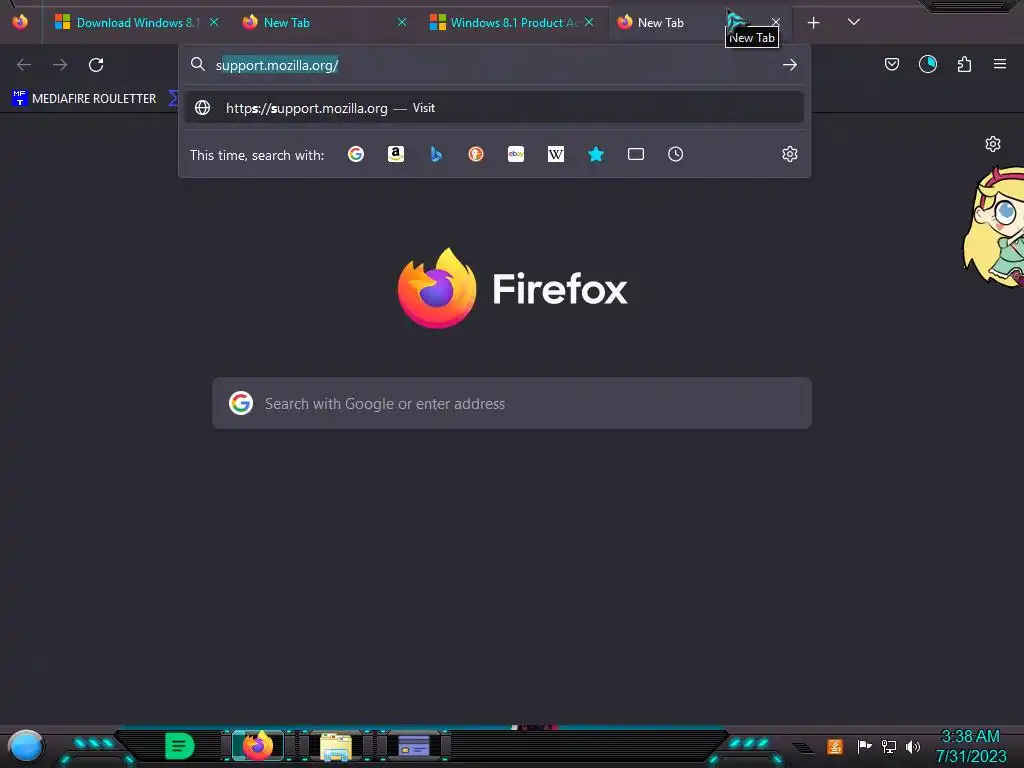Search this time with Google icon
Screen dimensions: 1024x768
point(356,154)
